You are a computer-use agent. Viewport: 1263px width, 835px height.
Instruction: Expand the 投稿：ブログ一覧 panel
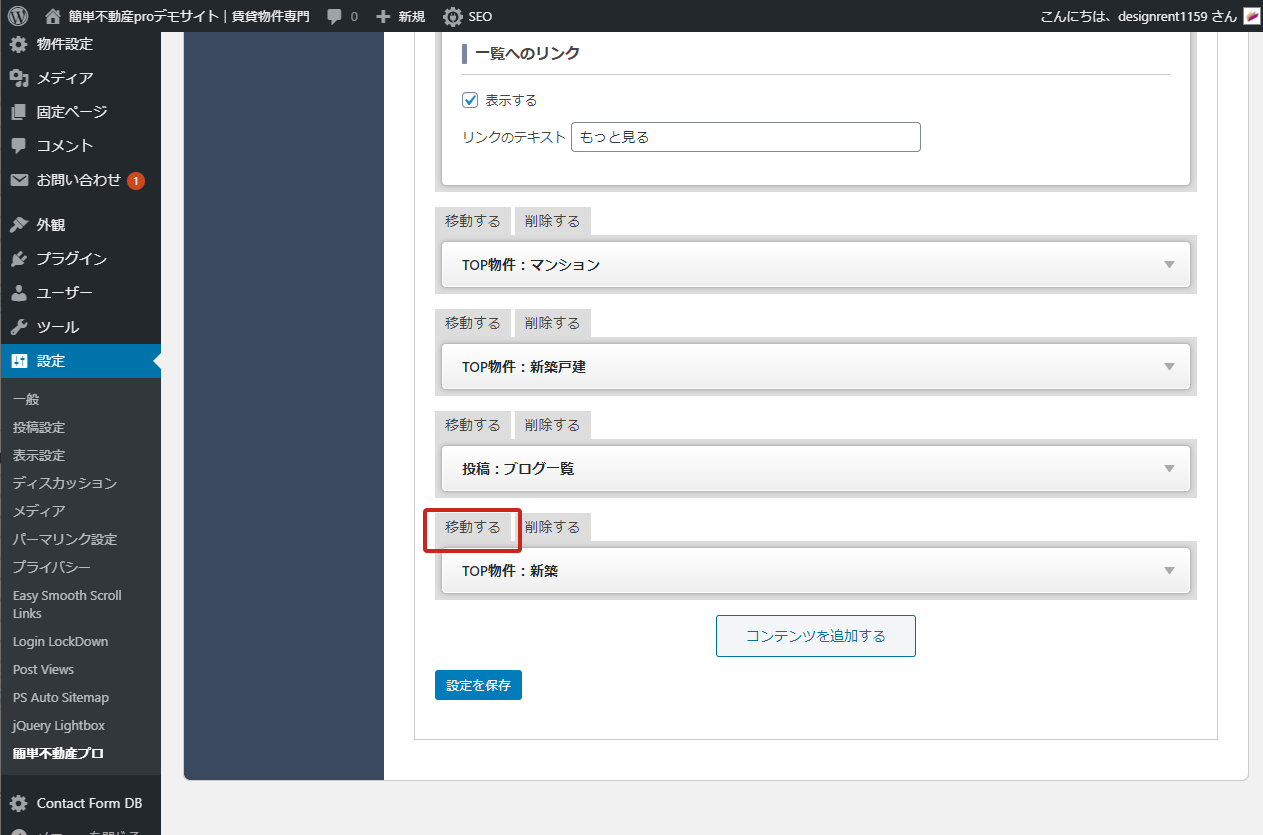coord(1169,469)
